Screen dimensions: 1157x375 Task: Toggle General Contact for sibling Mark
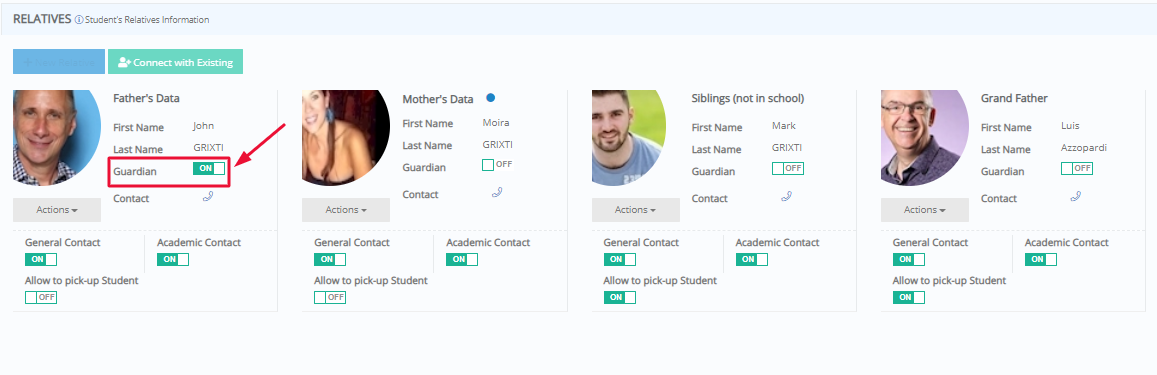[619, 259]
